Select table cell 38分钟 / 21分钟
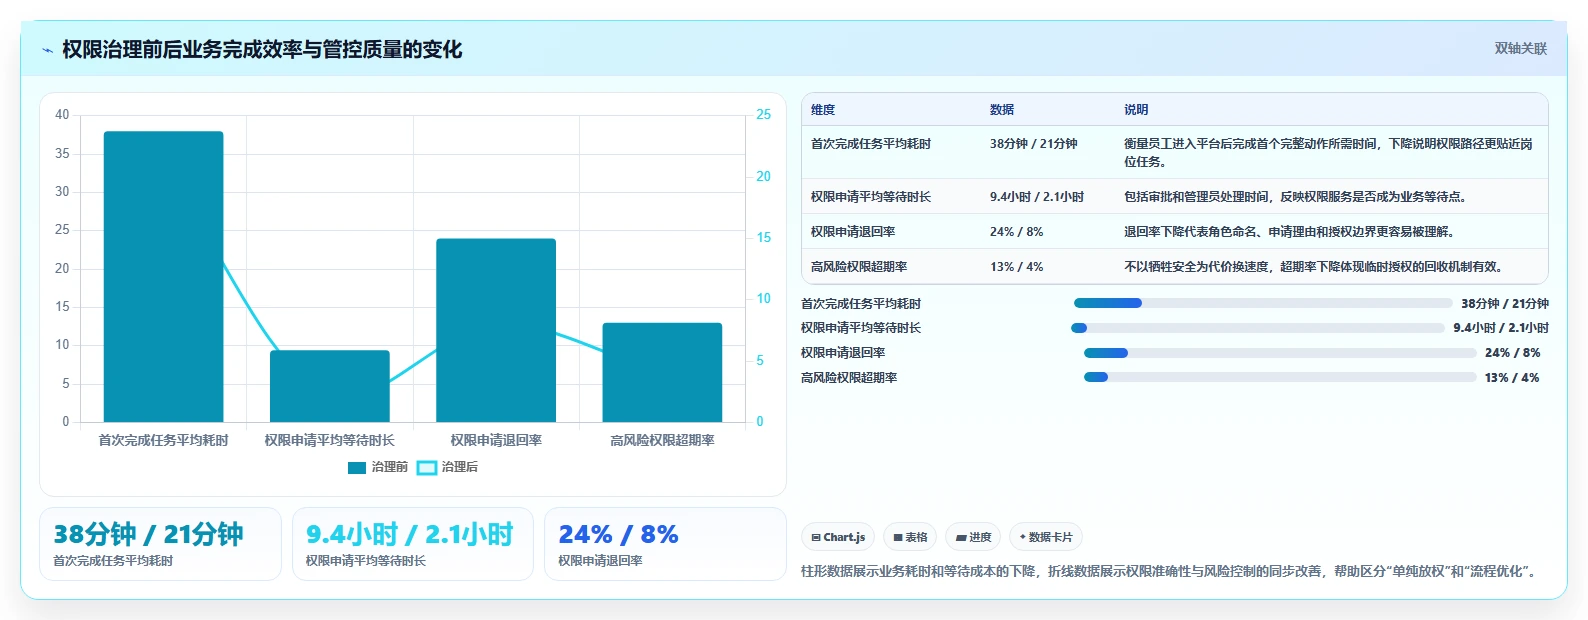The height and width of the screenshot is (620, 1588). tap(1034, 144)
